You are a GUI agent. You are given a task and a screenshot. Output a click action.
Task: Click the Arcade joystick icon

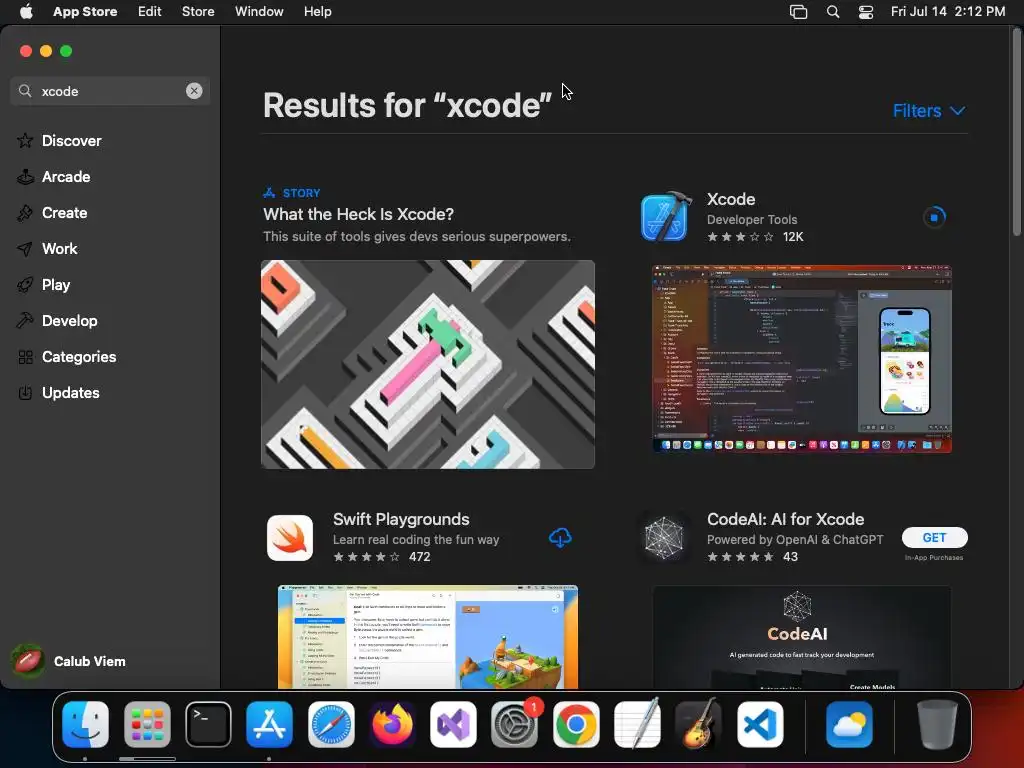pyautogui.click(x=25, y=176)
